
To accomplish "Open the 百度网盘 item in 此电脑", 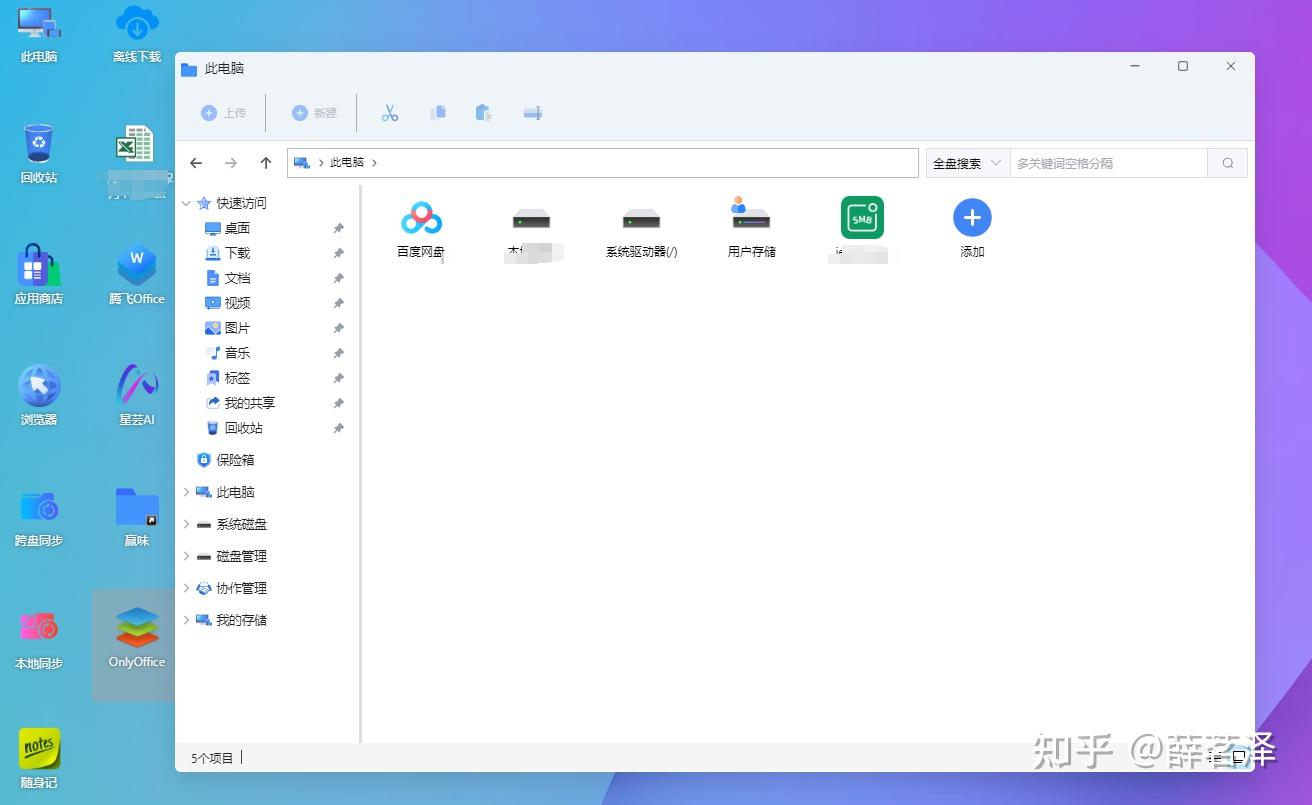I will click(421, 216).
